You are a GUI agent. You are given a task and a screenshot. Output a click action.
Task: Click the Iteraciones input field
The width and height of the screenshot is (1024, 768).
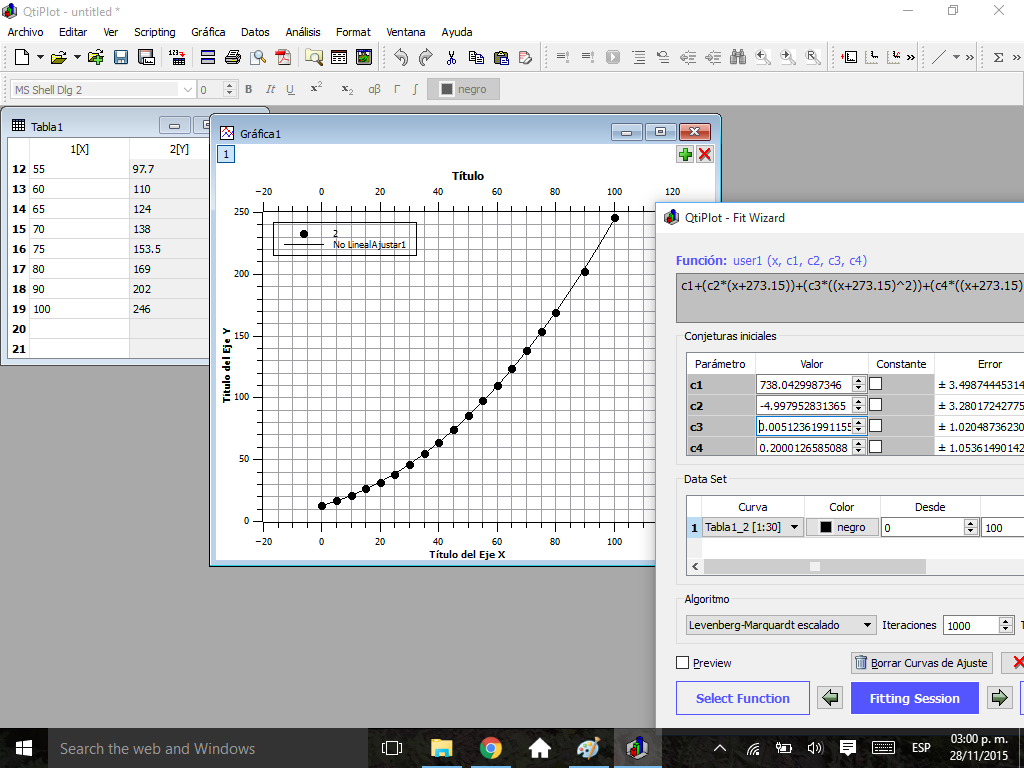click(x=971, y=625)
